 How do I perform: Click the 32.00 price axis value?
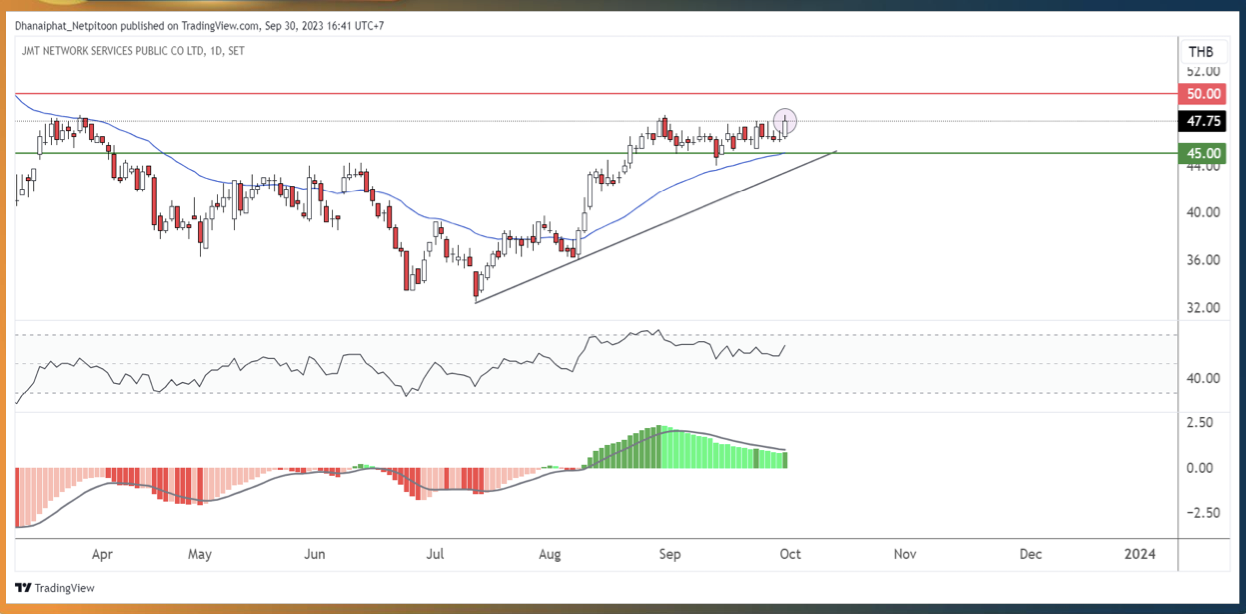(x=1202, y=307)
